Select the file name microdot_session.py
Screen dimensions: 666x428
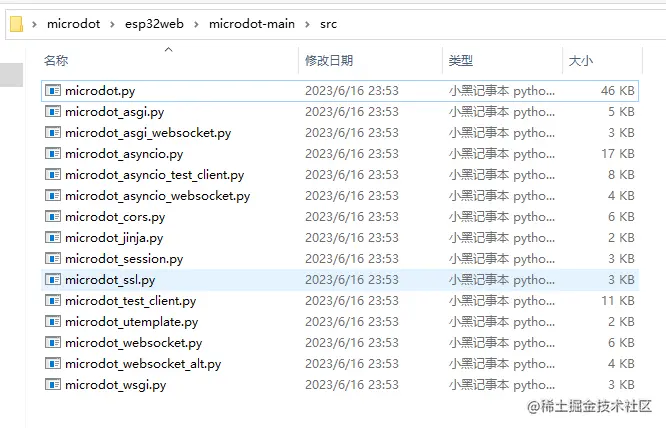click(124, 259)
